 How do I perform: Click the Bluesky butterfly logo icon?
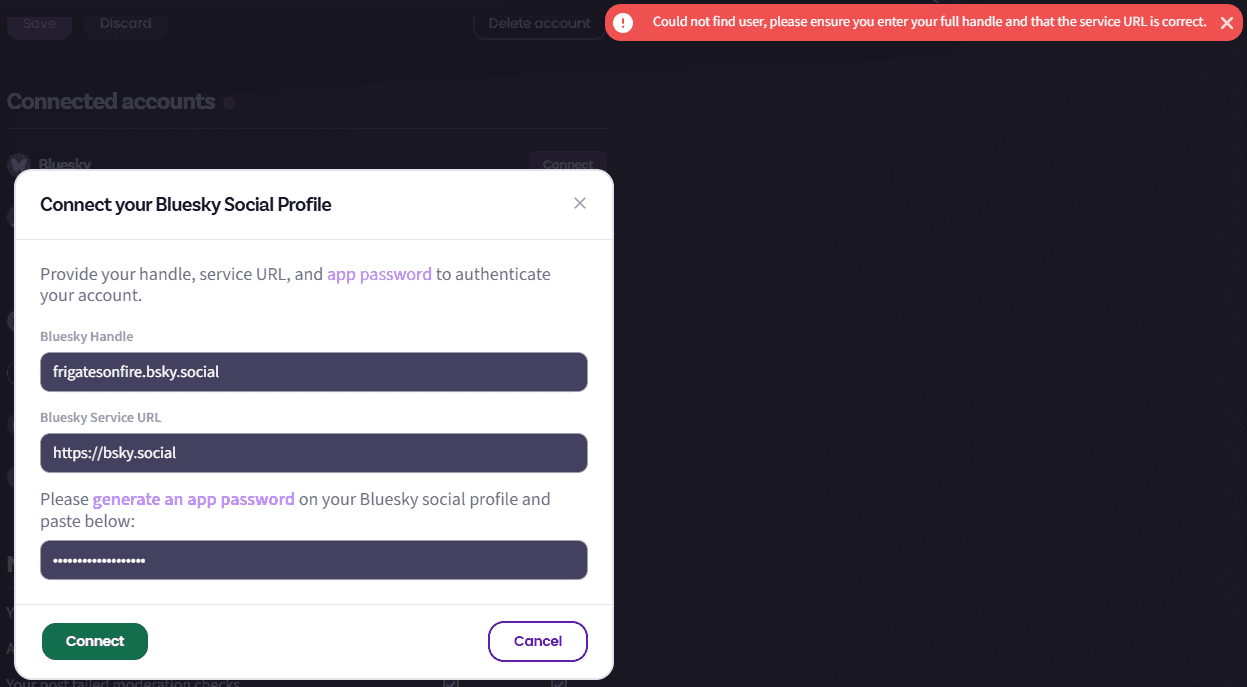pos(18,164)
